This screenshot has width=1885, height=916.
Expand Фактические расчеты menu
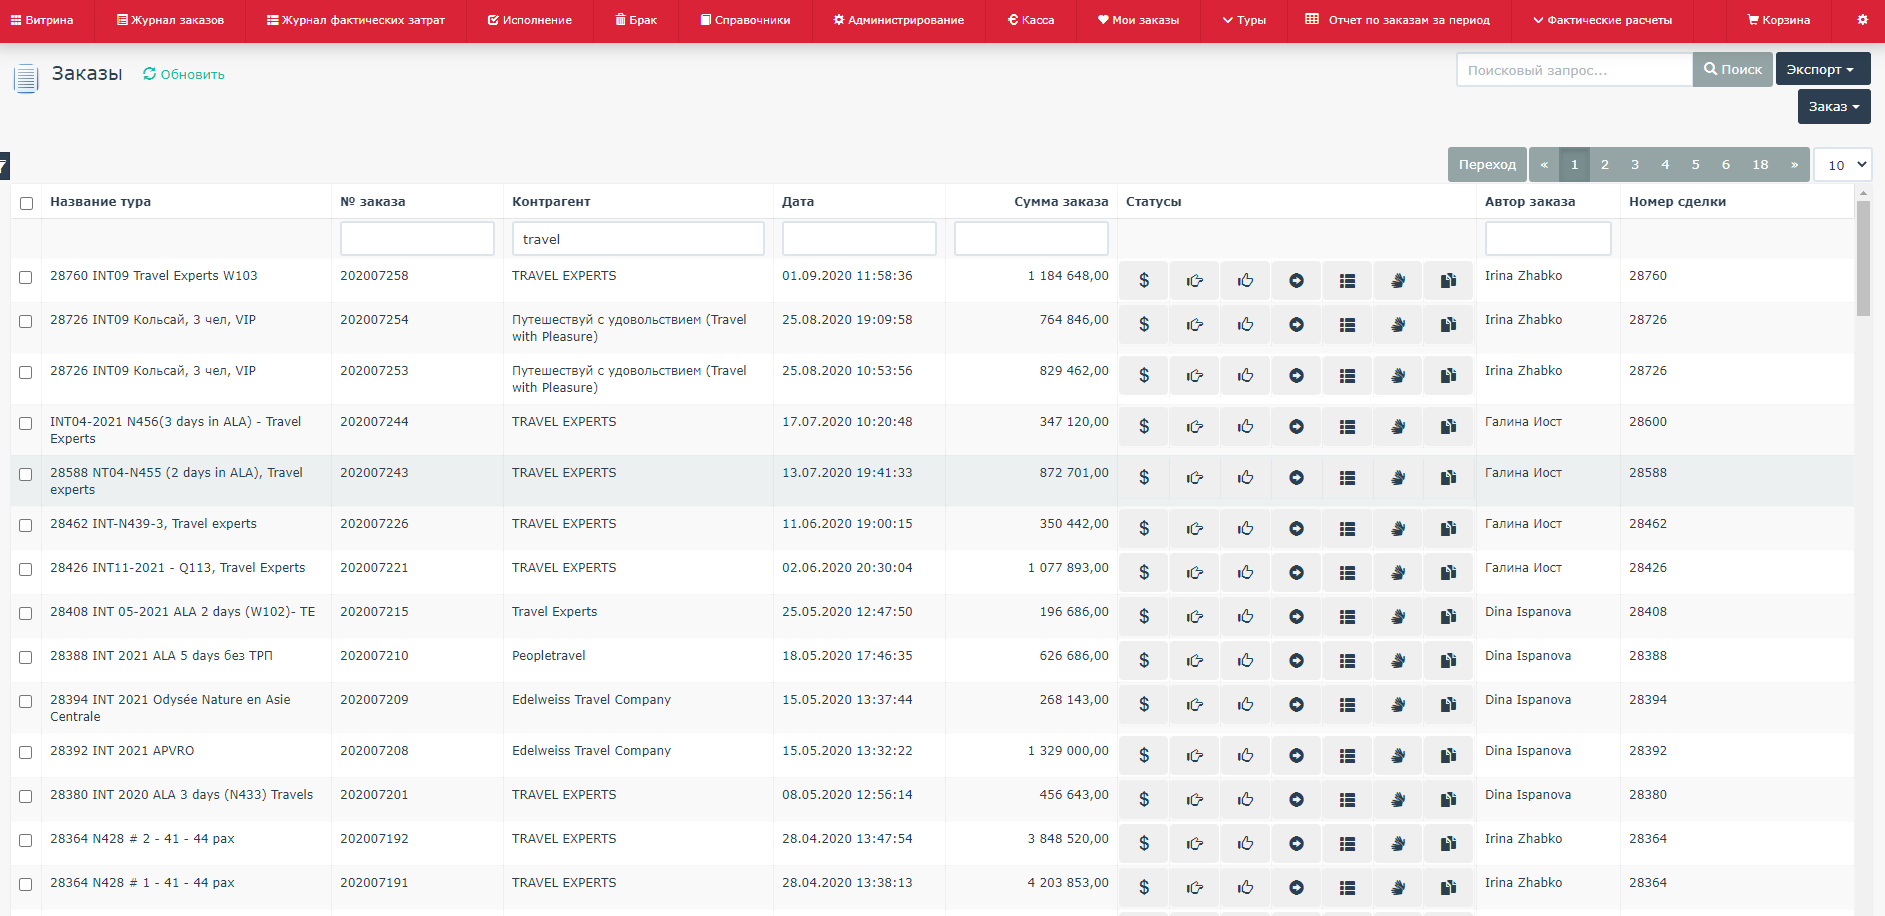(x=1602, y=20)
